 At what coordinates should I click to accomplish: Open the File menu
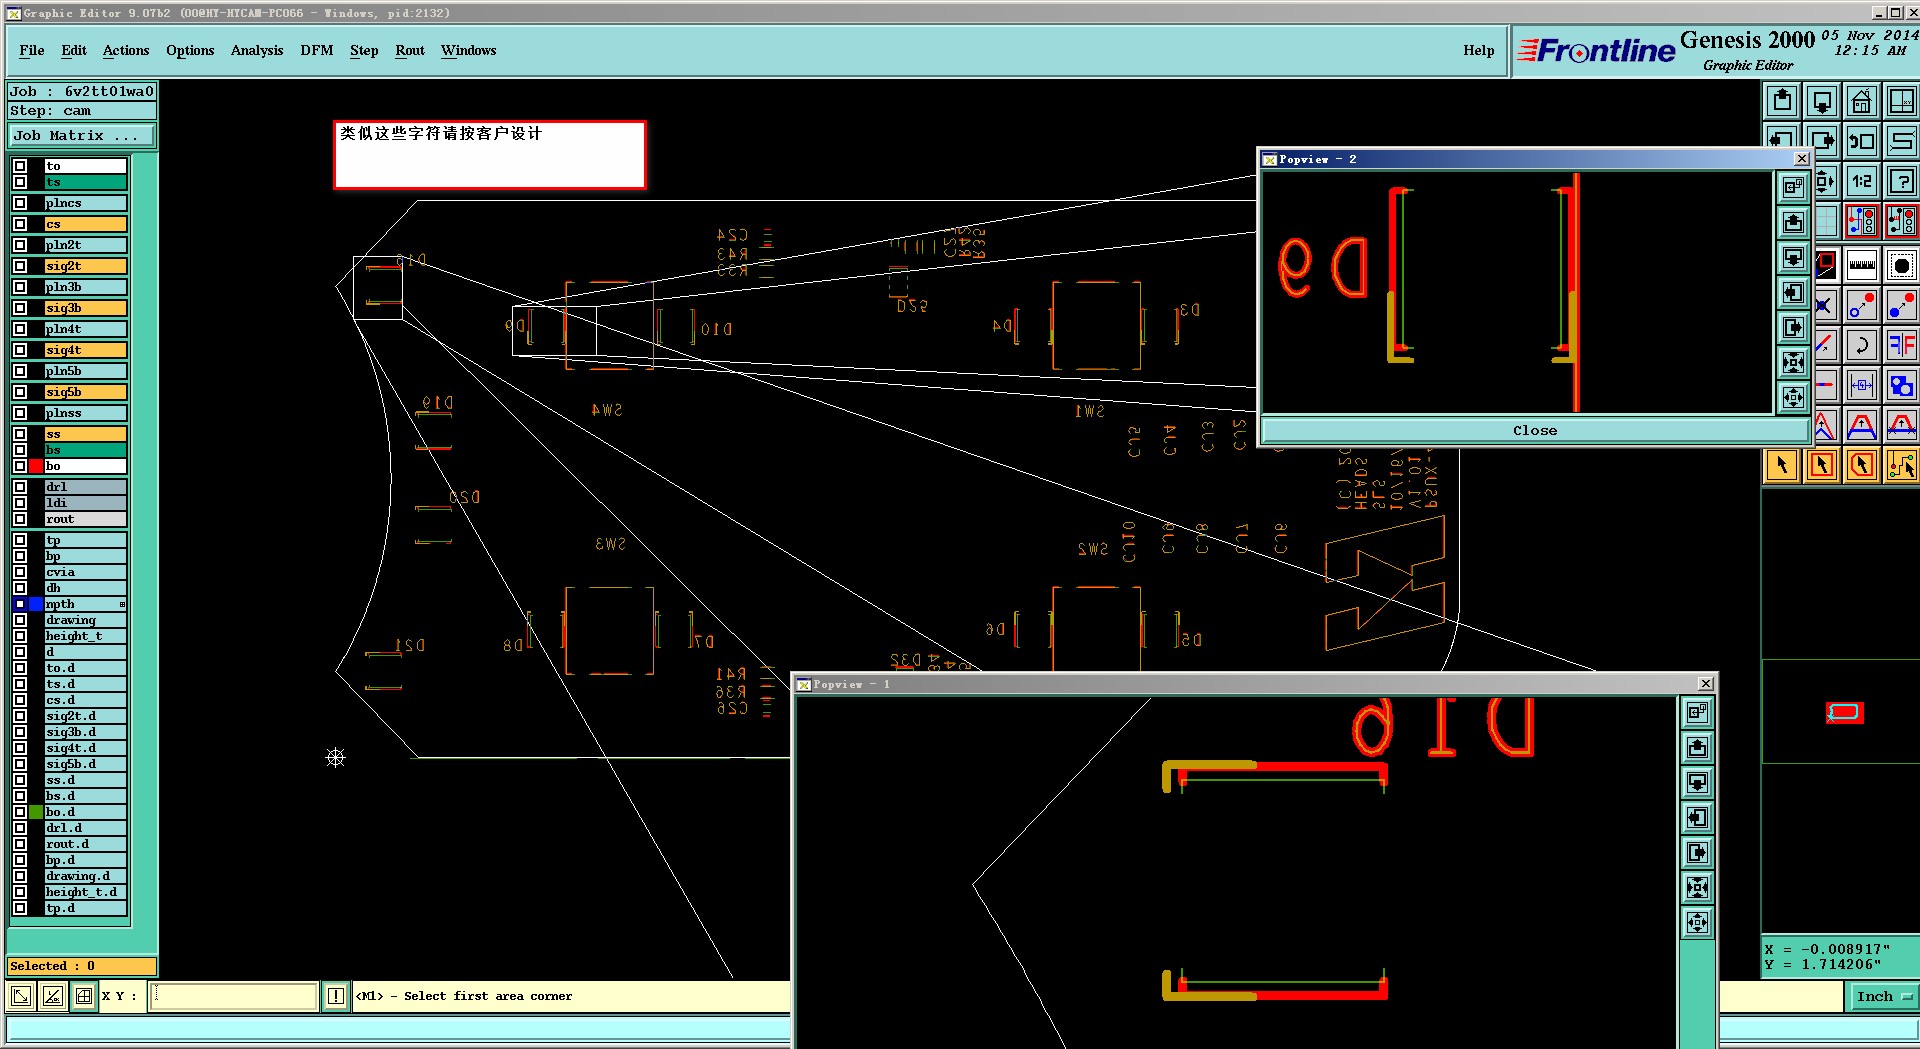click(x=32, y=50)
